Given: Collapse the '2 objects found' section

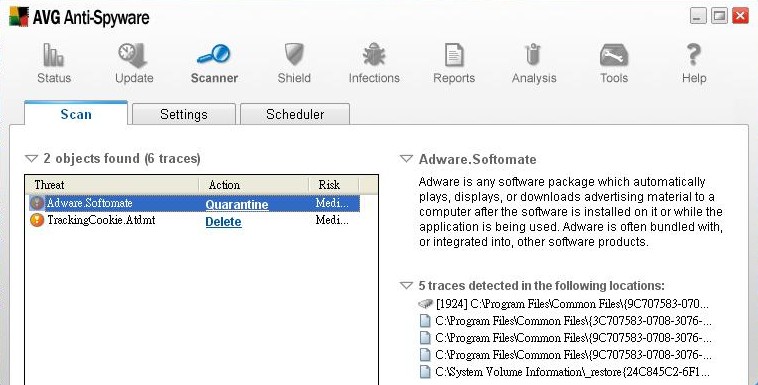Looking at the screenshot, I should 31,159.
